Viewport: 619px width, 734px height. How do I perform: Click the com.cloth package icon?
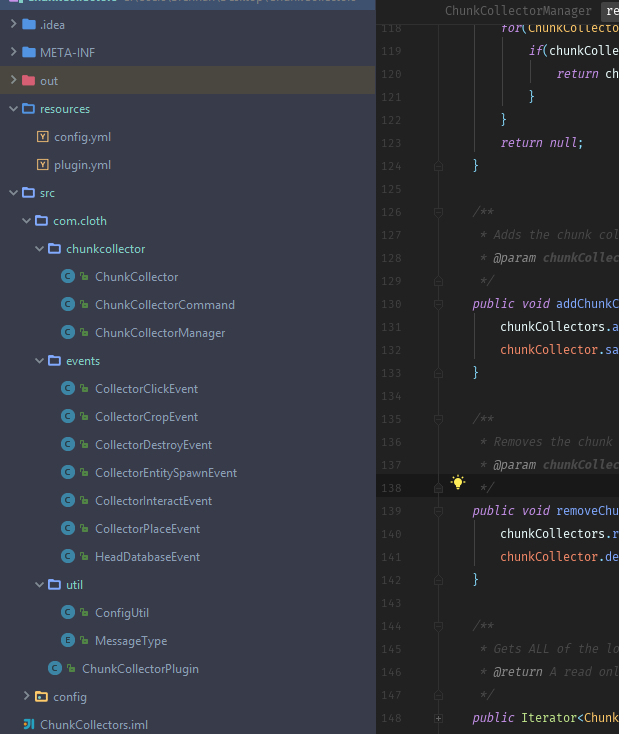42,220
